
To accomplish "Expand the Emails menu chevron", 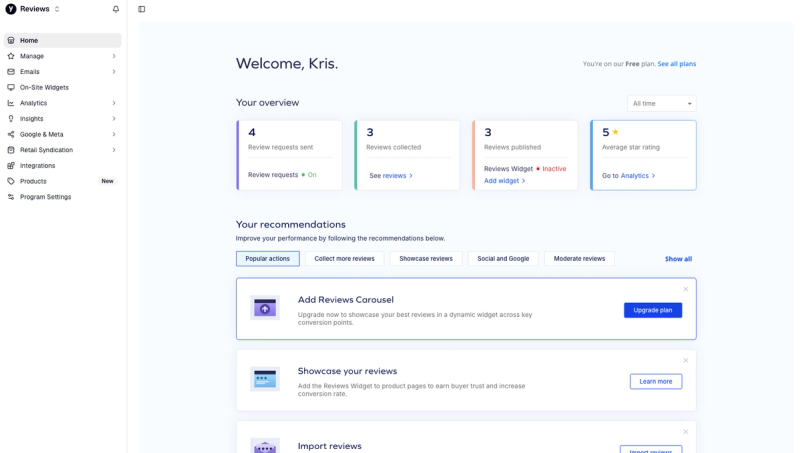I will point(114,72).
